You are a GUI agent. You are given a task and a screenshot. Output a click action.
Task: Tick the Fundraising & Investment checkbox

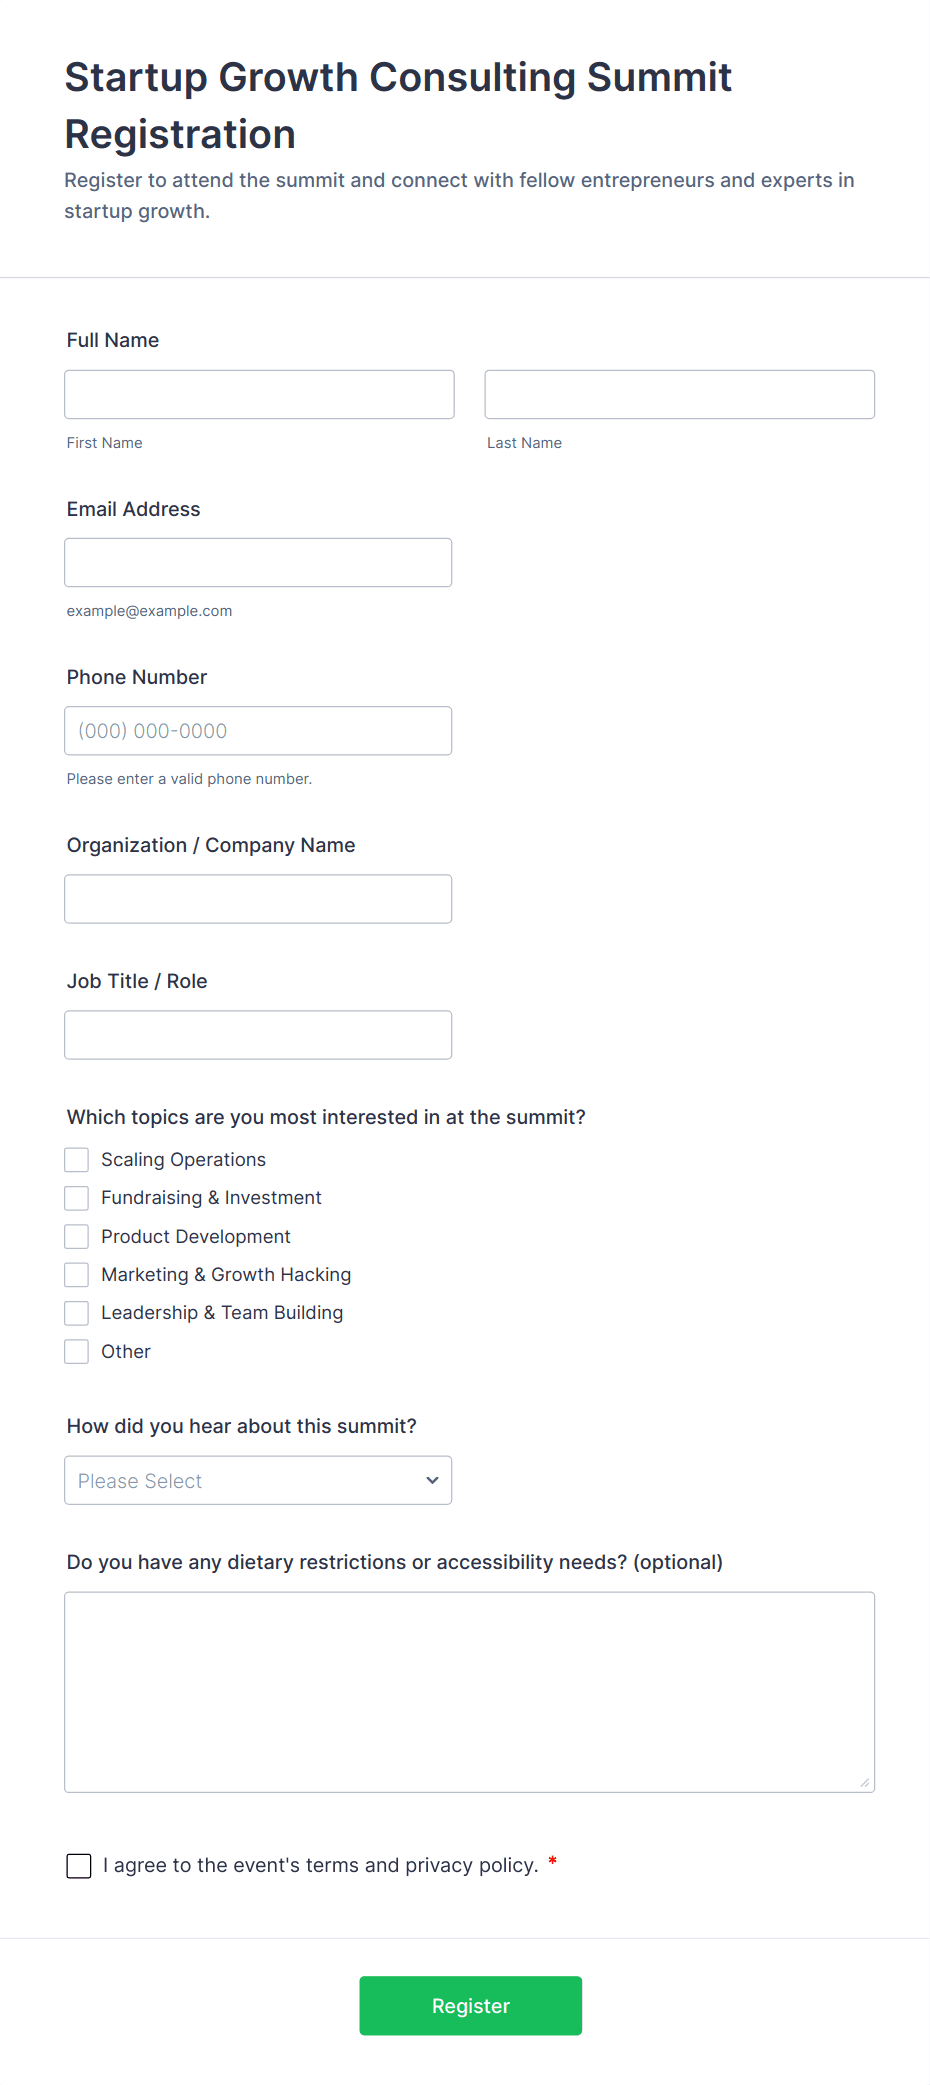(77, 1198)
